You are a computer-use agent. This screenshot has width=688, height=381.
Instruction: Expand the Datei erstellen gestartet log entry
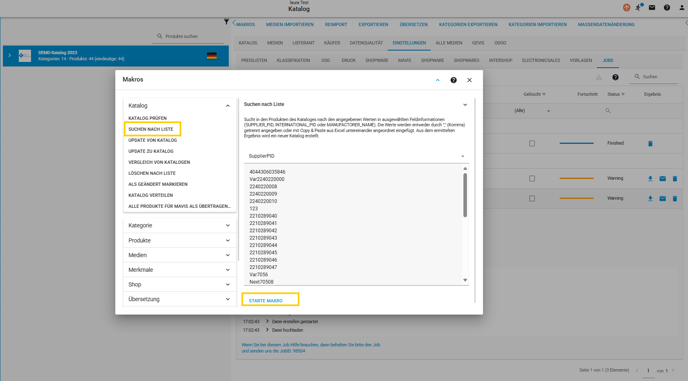[x=267, y=322]
